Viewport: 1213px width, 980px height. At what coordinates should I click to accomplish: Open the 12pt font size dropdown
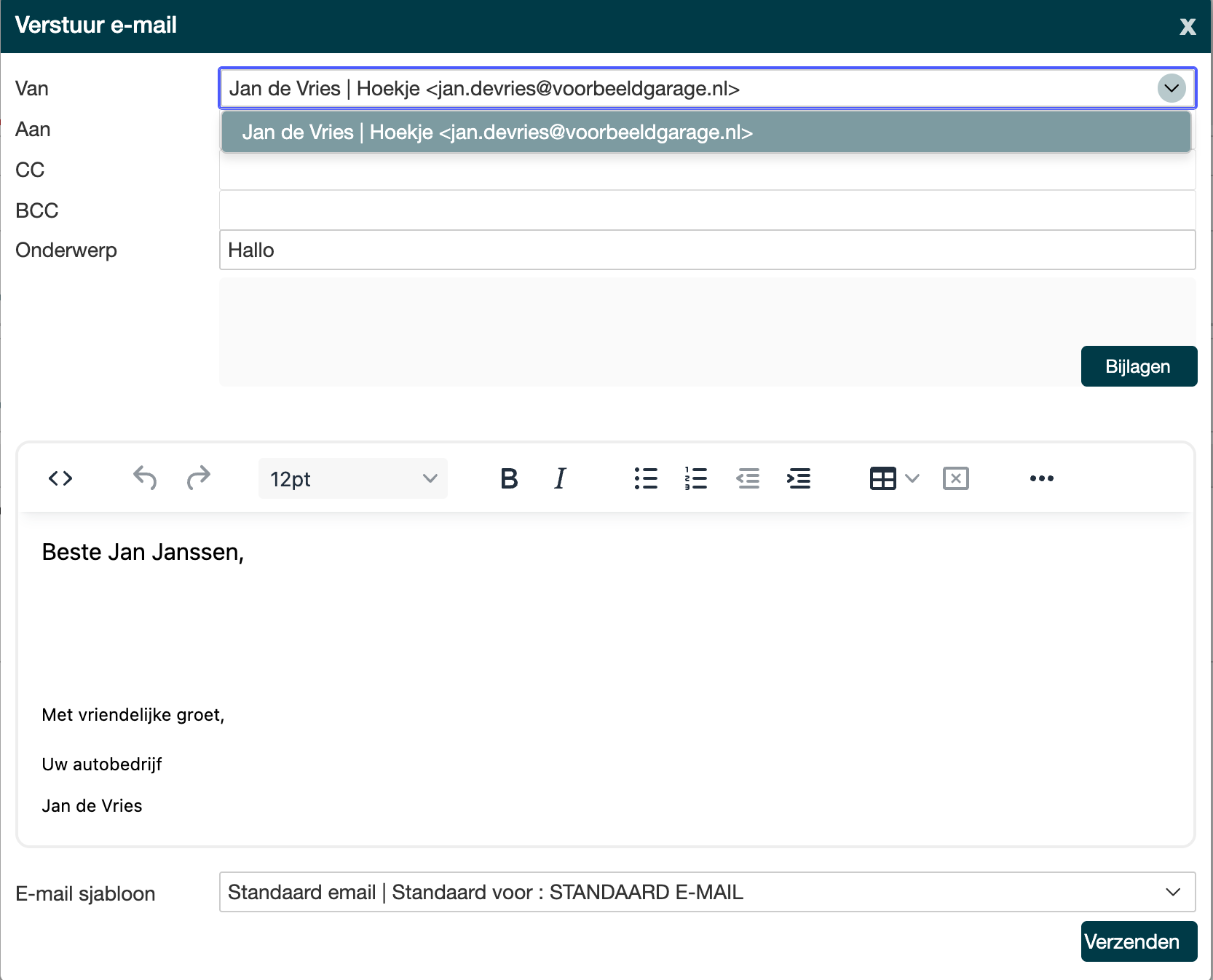pyautogui.click(x=353, y=479)
